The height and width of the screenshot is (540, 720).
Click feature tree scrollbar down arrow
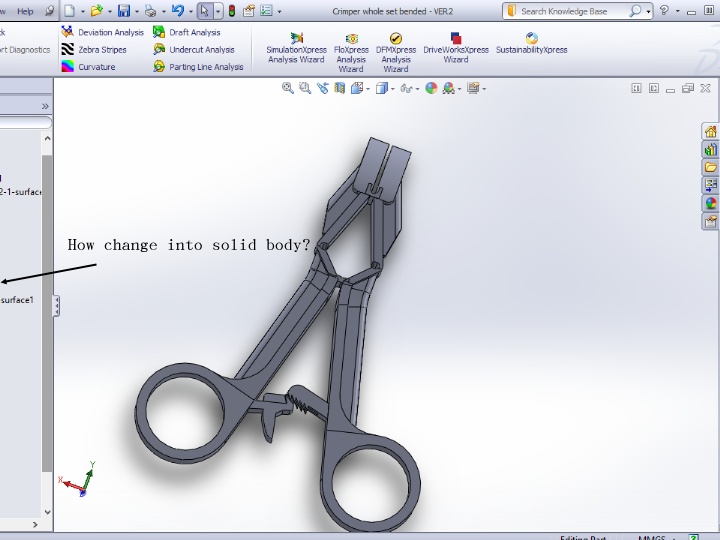47,512
